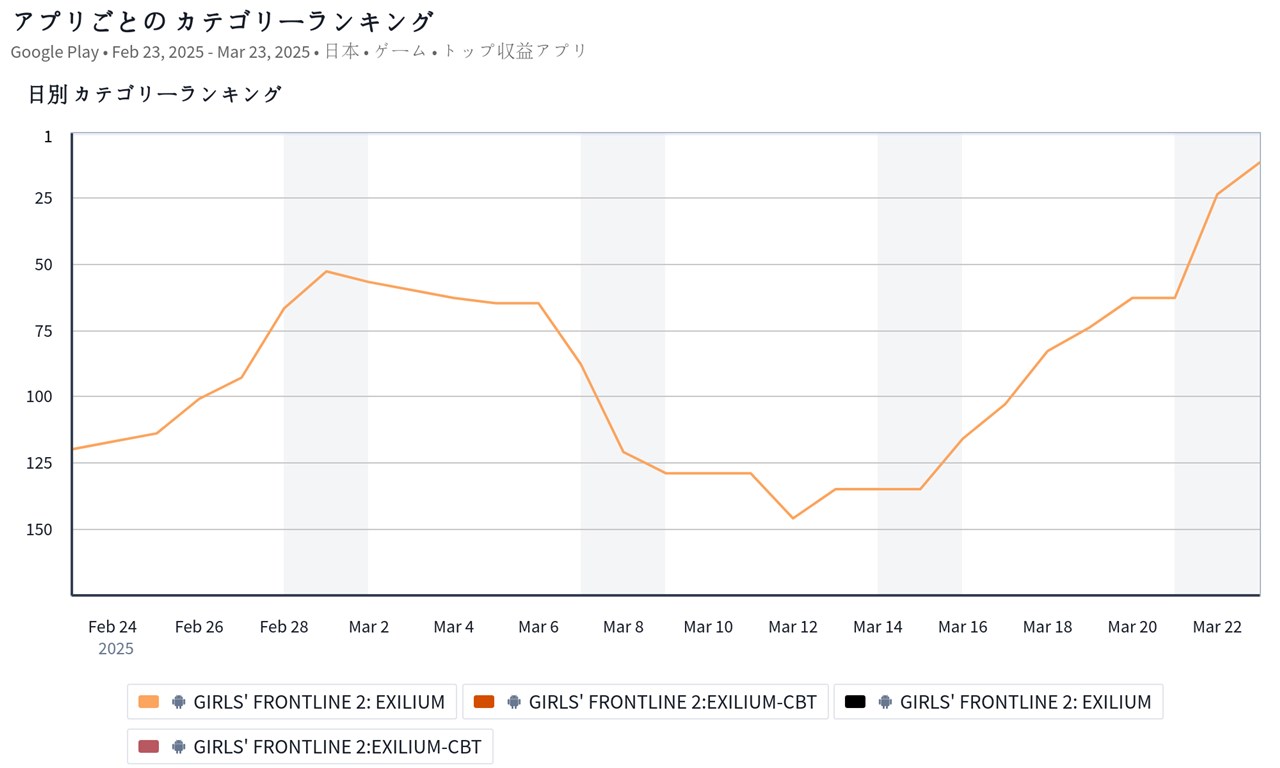
Task: Toggle first GIRLS' FRONTLINE 2: EXILIUM series label
Action: coord(319,702)
